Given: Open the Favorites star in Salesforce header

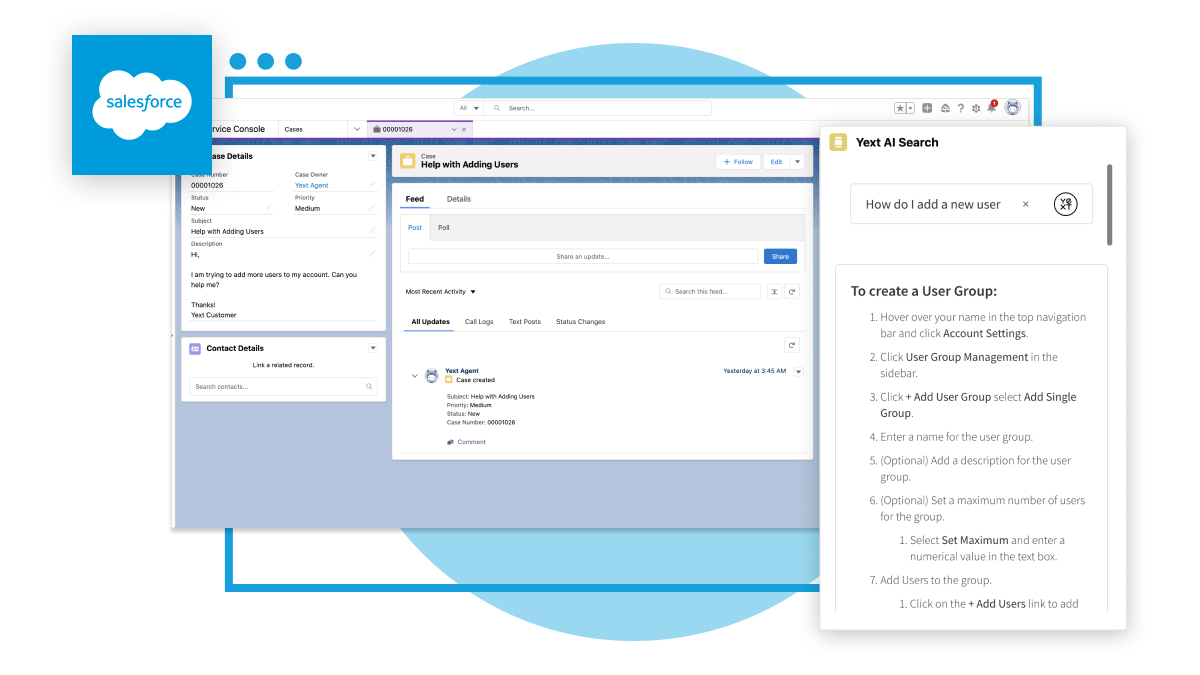Looking at the screenshot, I should click(x=900, y=108).
